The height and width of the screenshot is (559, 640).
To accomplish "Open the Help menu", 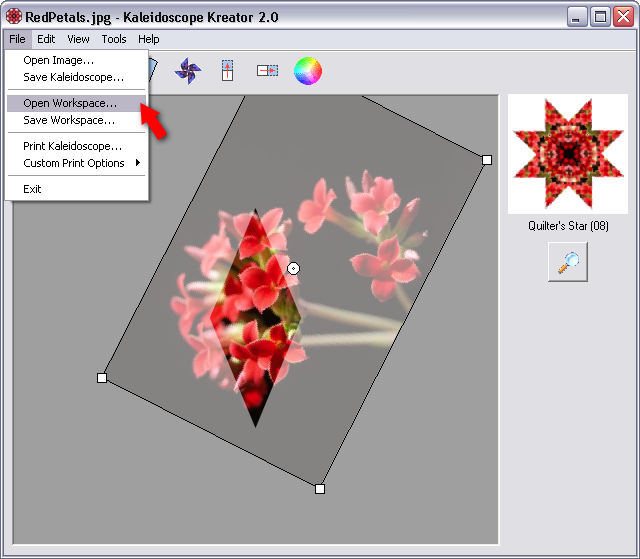I will pyautogui.click(x=149, y=39).
